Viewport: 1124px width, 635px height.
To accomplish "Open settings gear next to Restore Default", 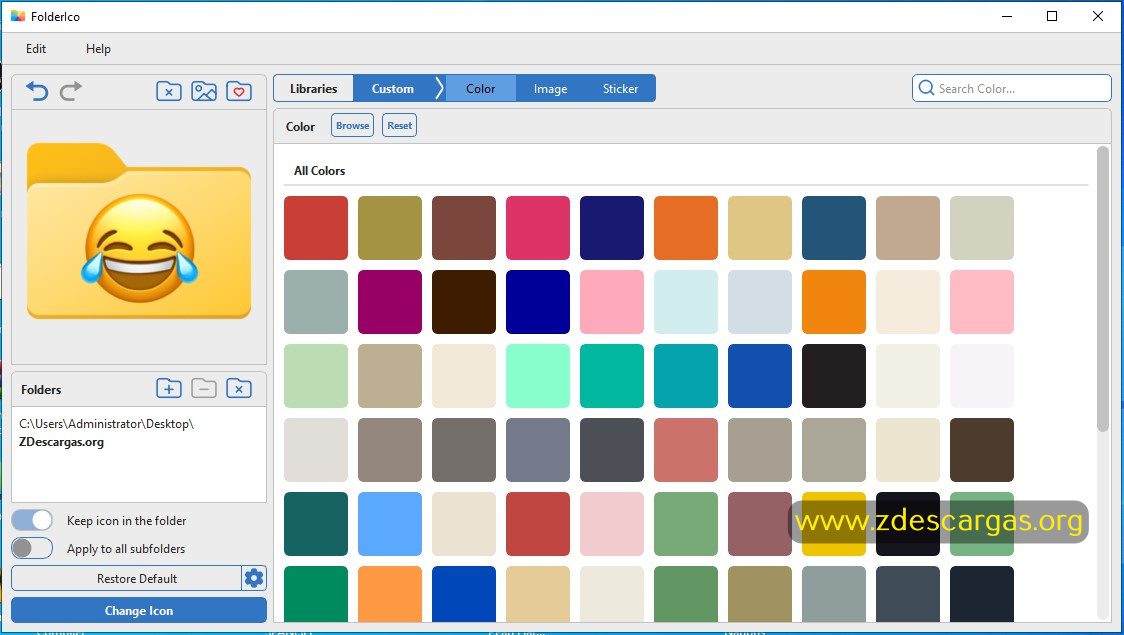I will coord(254,578).
